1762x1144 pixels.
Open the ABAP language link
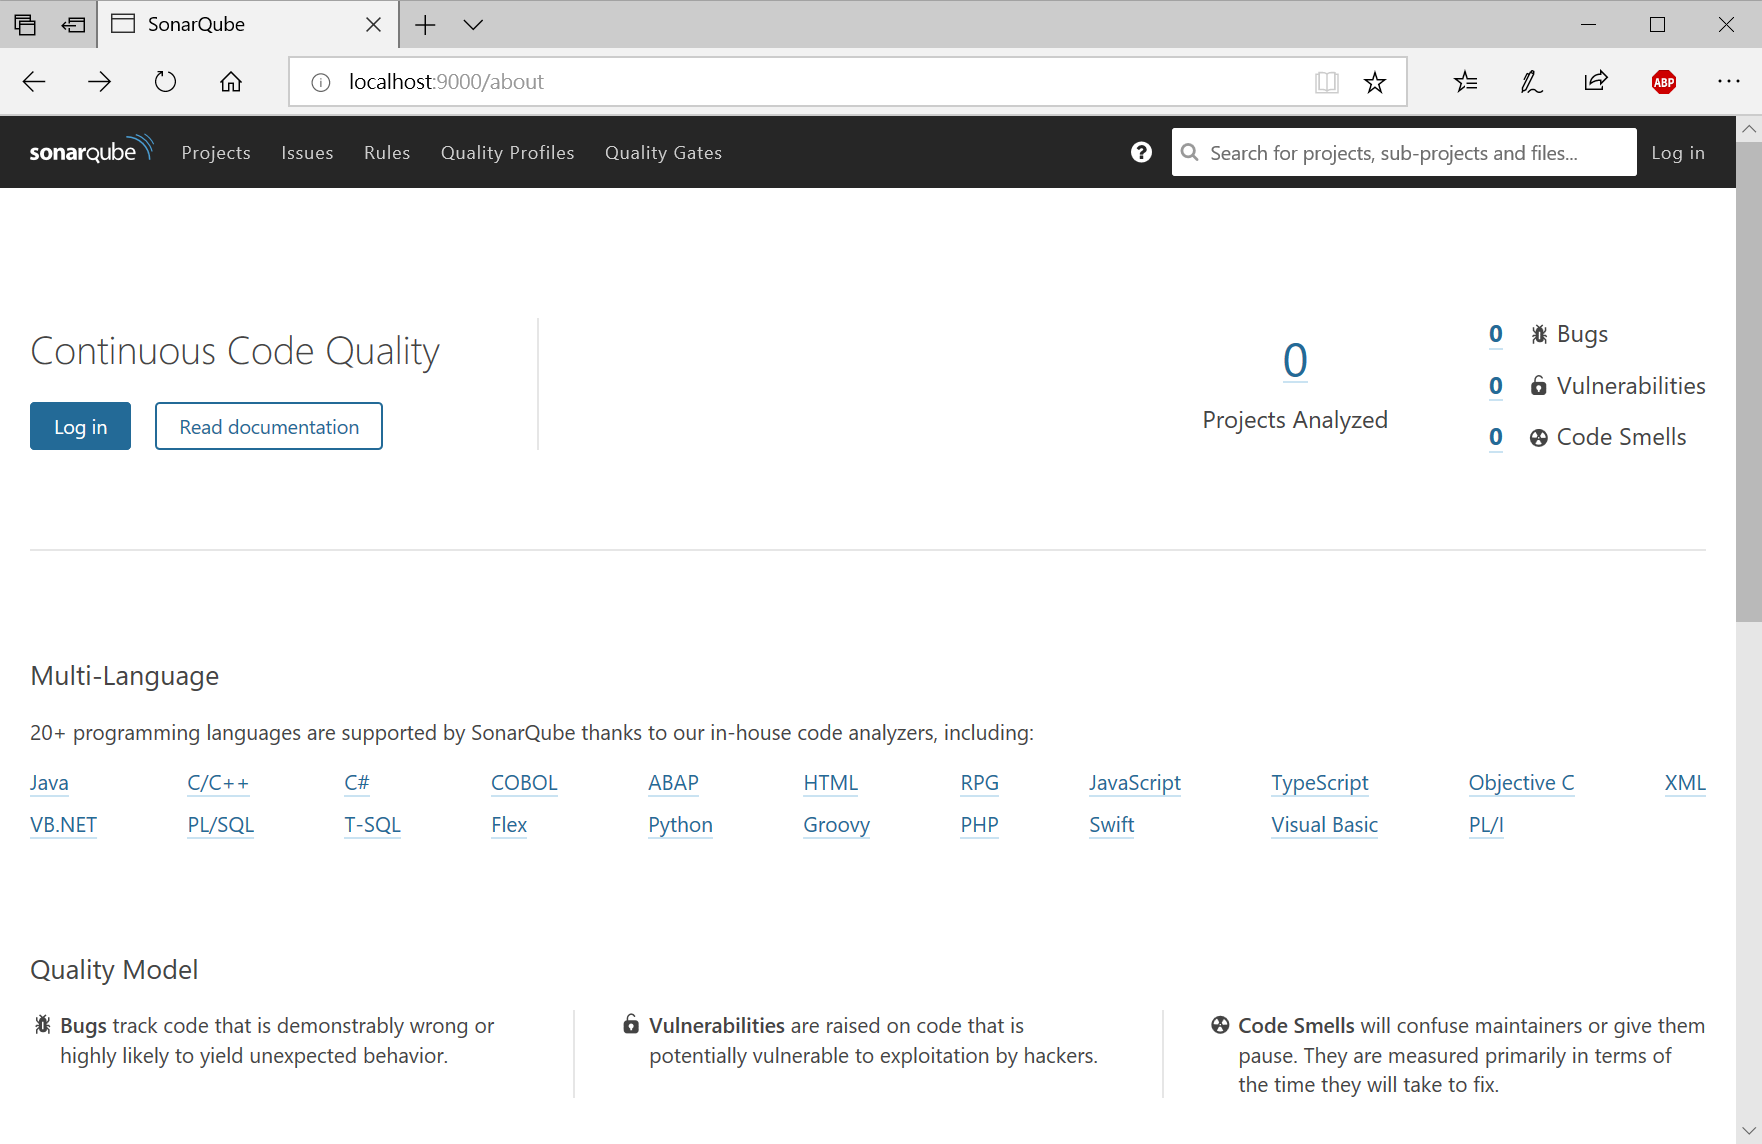click(673, 783)
